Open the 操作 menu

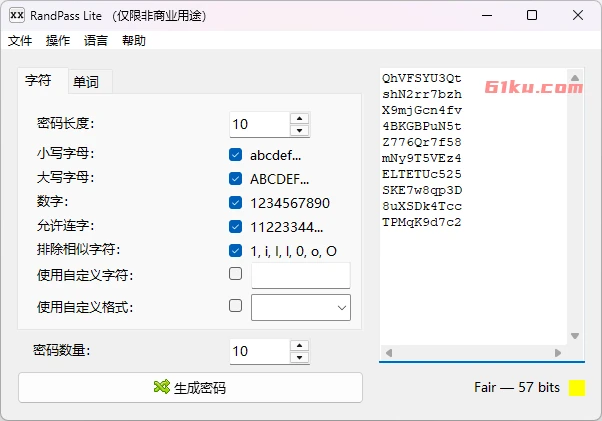coord(58,40)
